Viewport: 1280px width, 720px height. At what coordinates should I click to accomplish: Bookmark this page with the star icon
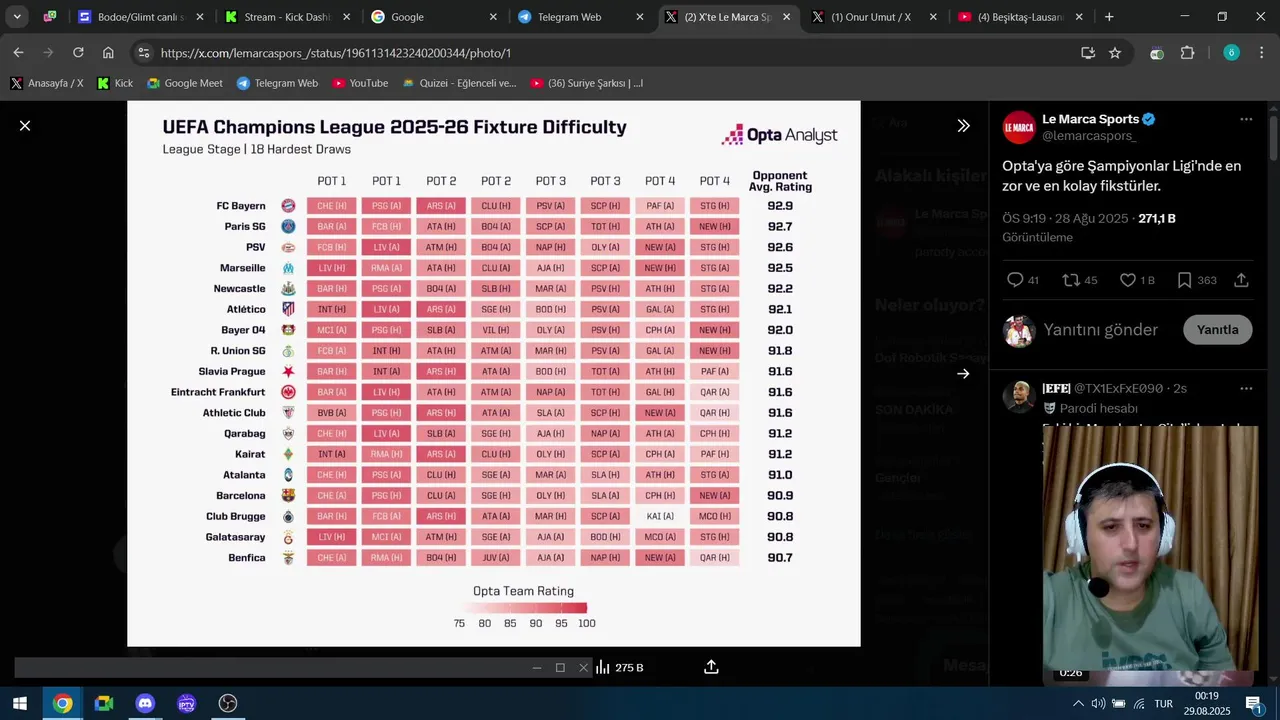click(1115, 53)
